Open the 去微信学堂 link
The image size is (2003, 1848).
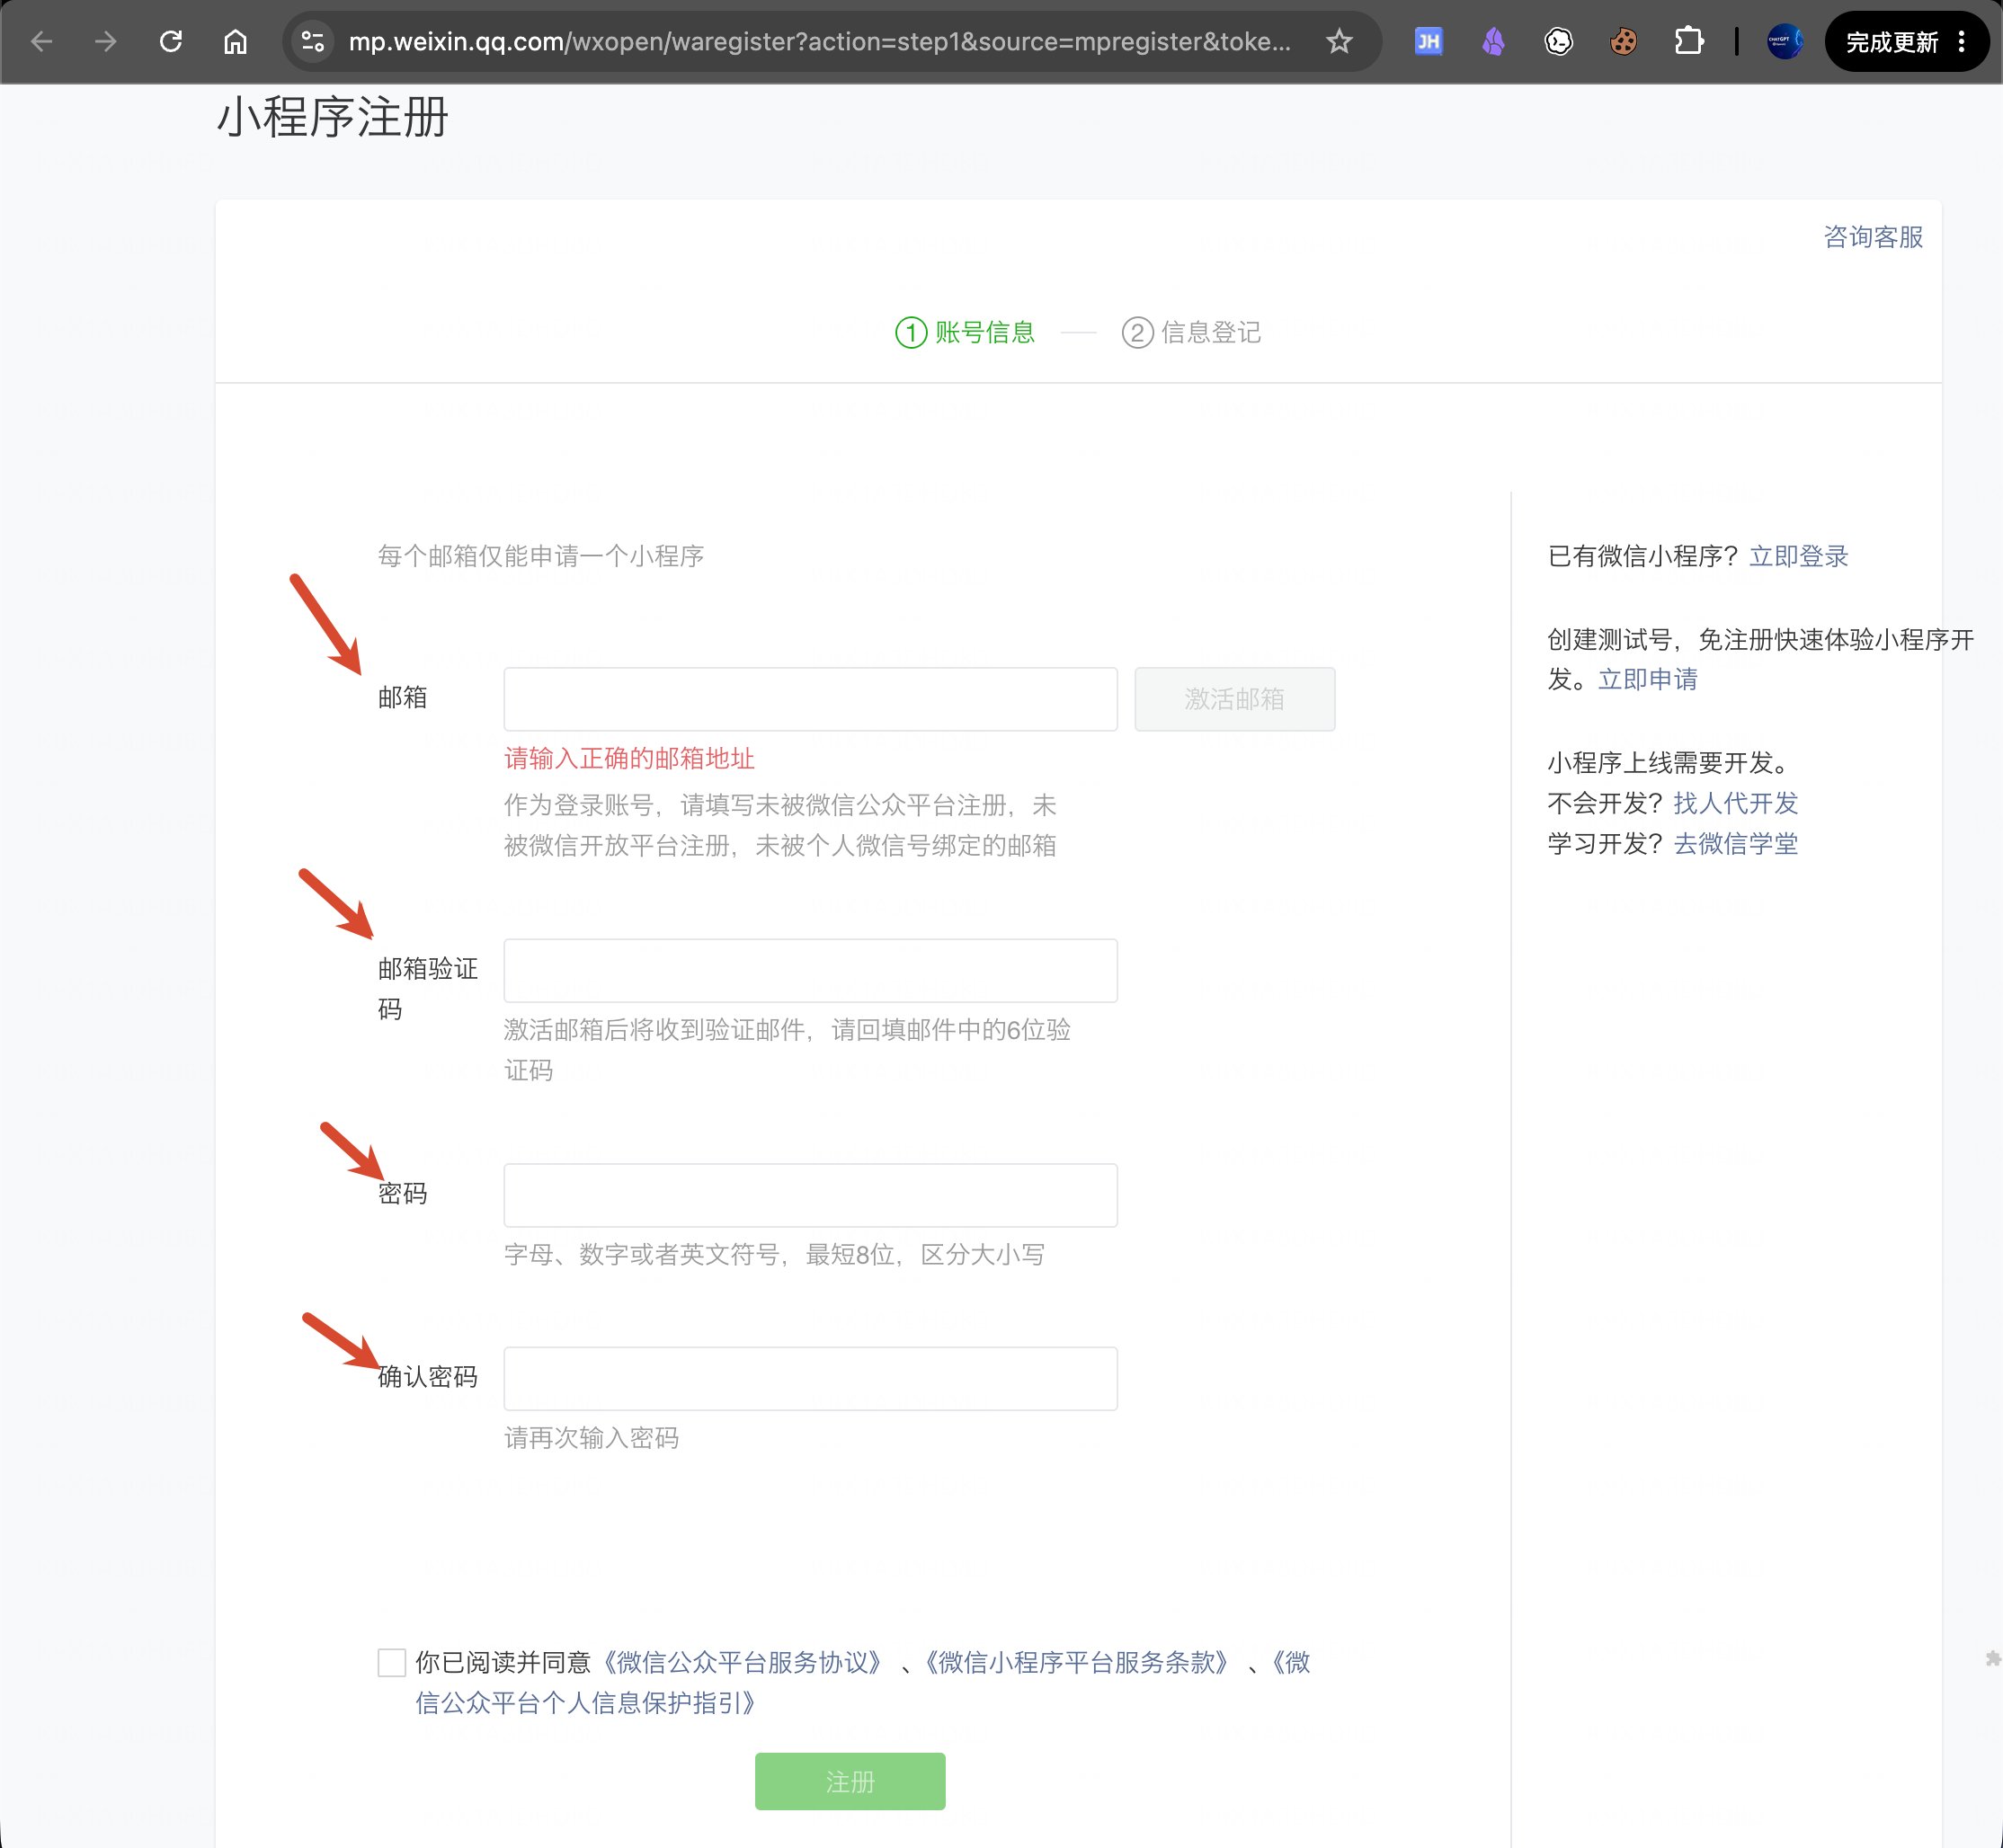pos(1735,844)
